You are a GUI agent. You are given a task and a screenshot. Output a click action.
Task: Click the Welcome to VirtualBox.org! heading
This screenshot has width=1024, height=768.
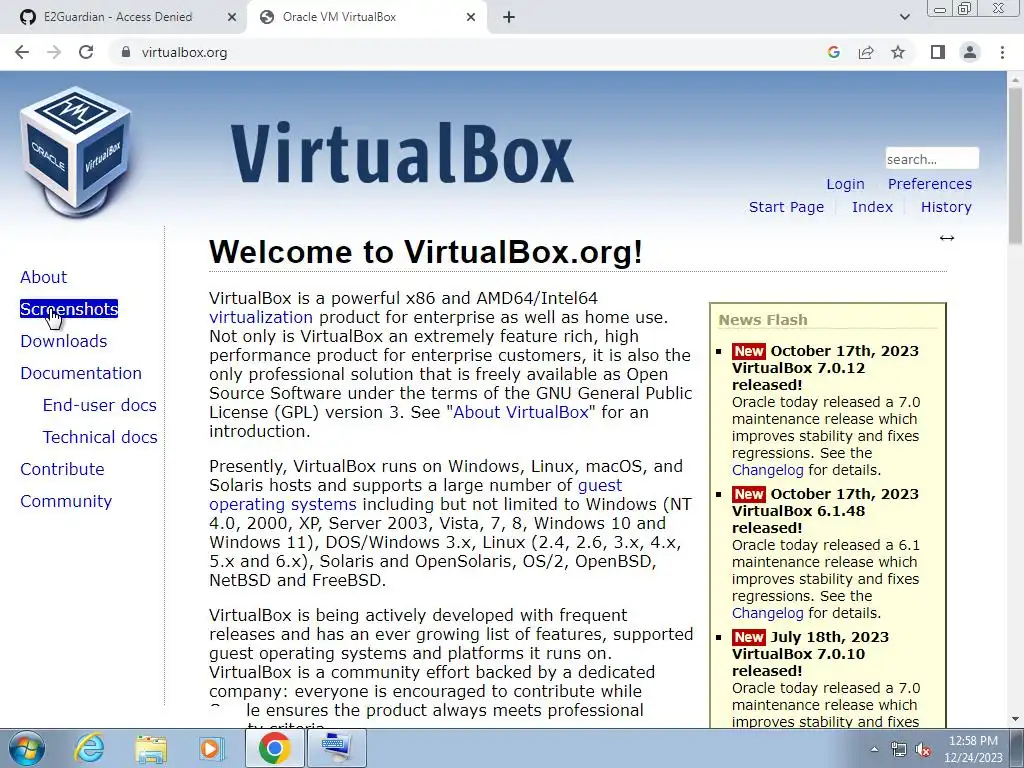tap(426, 252)
